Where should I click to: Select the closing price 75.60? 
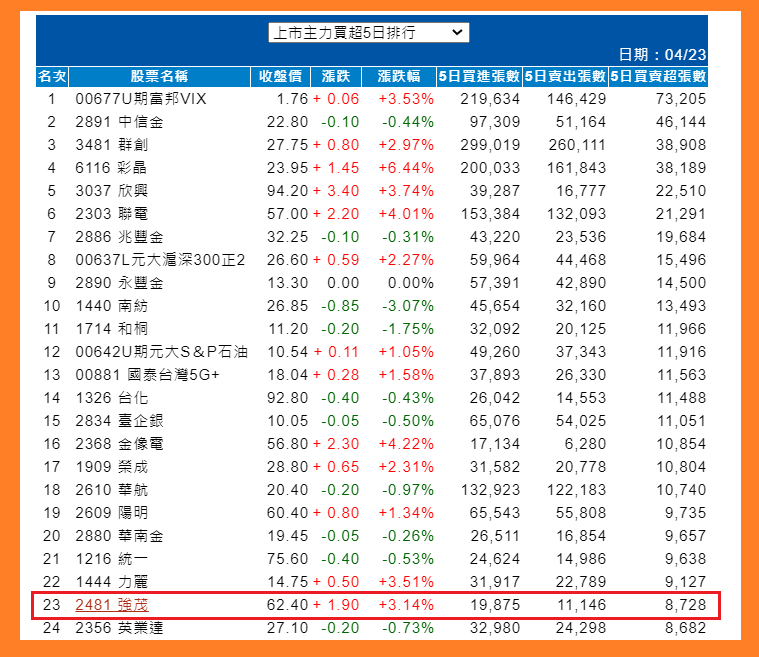click(x=287, y=559)
